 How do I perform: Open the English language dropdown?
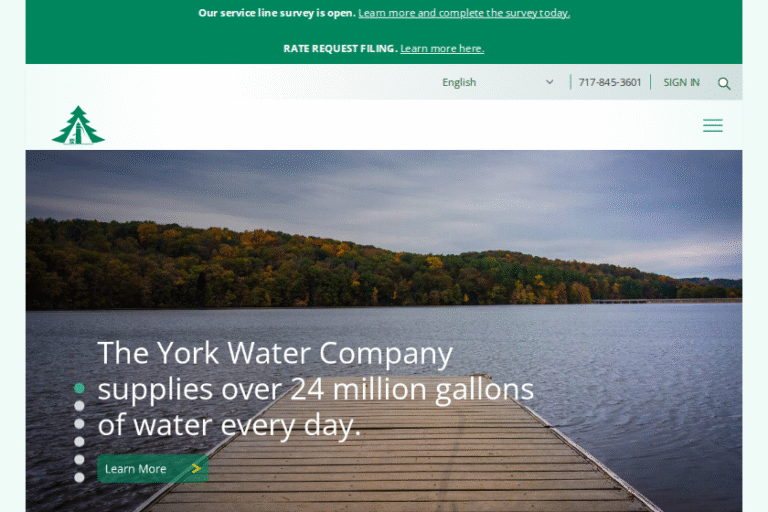pos(498,82)
